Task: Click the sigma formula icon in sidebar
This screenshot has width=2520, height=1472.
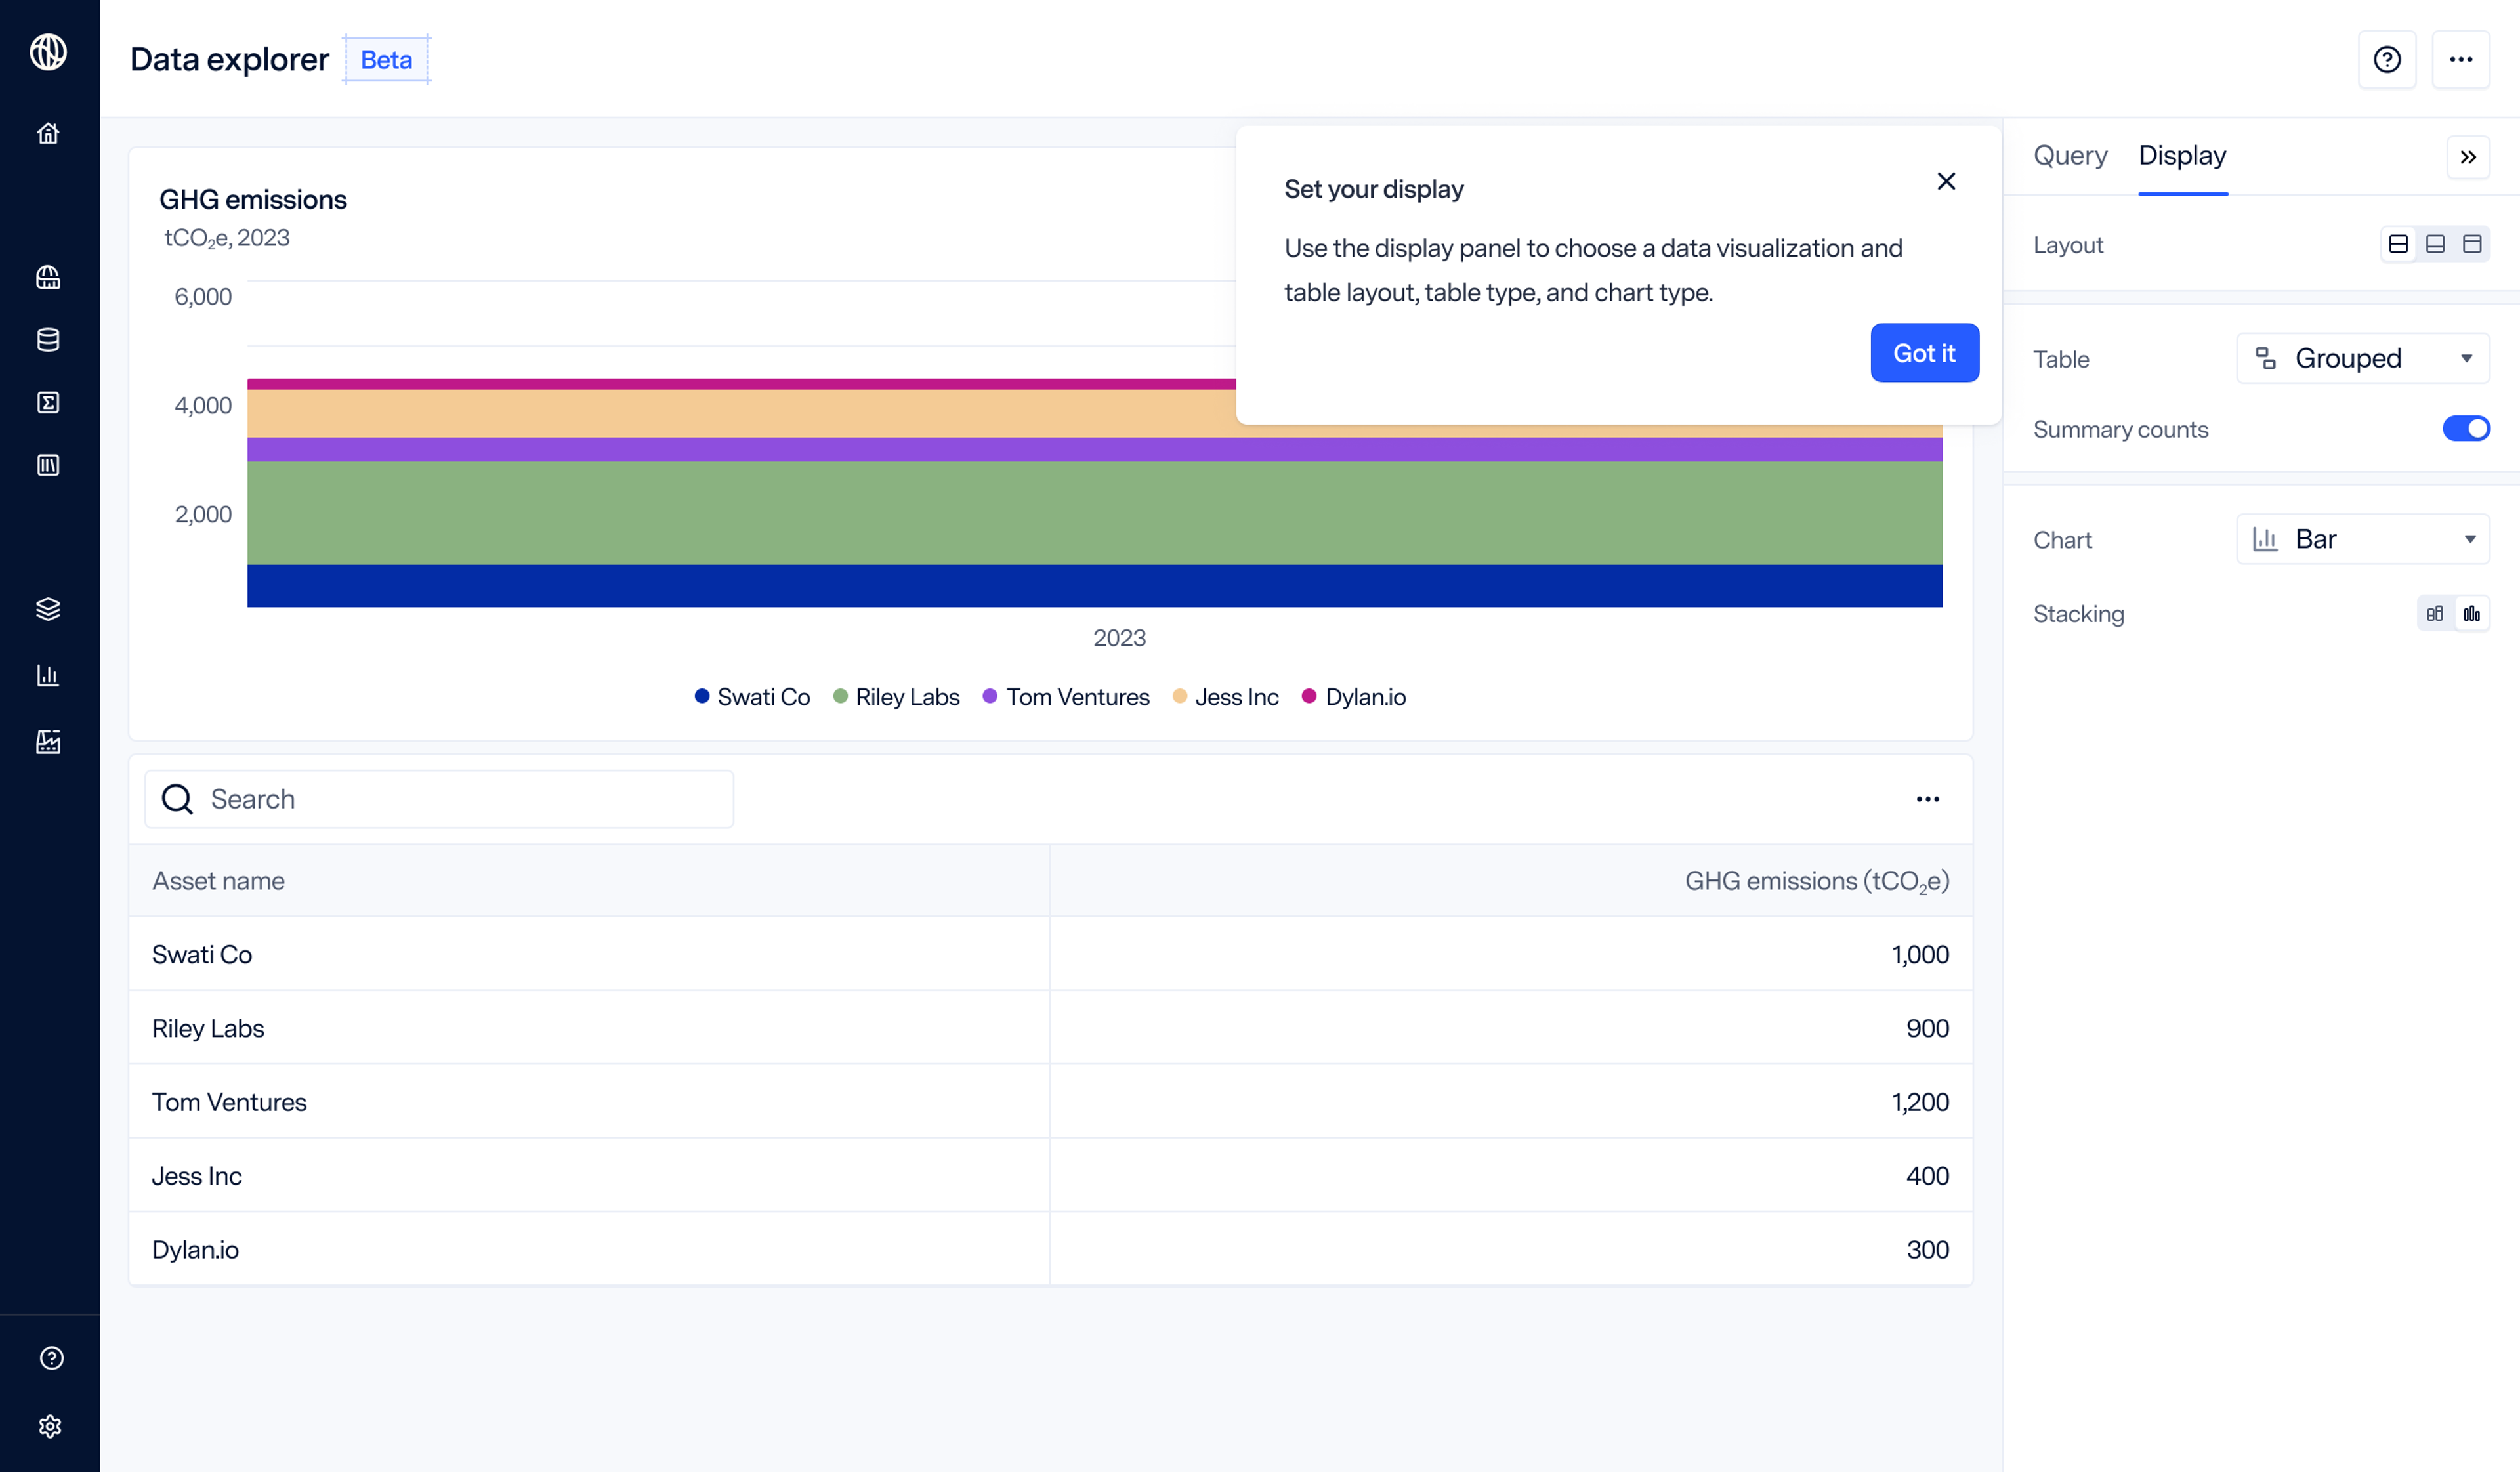Action: [48, 402]
